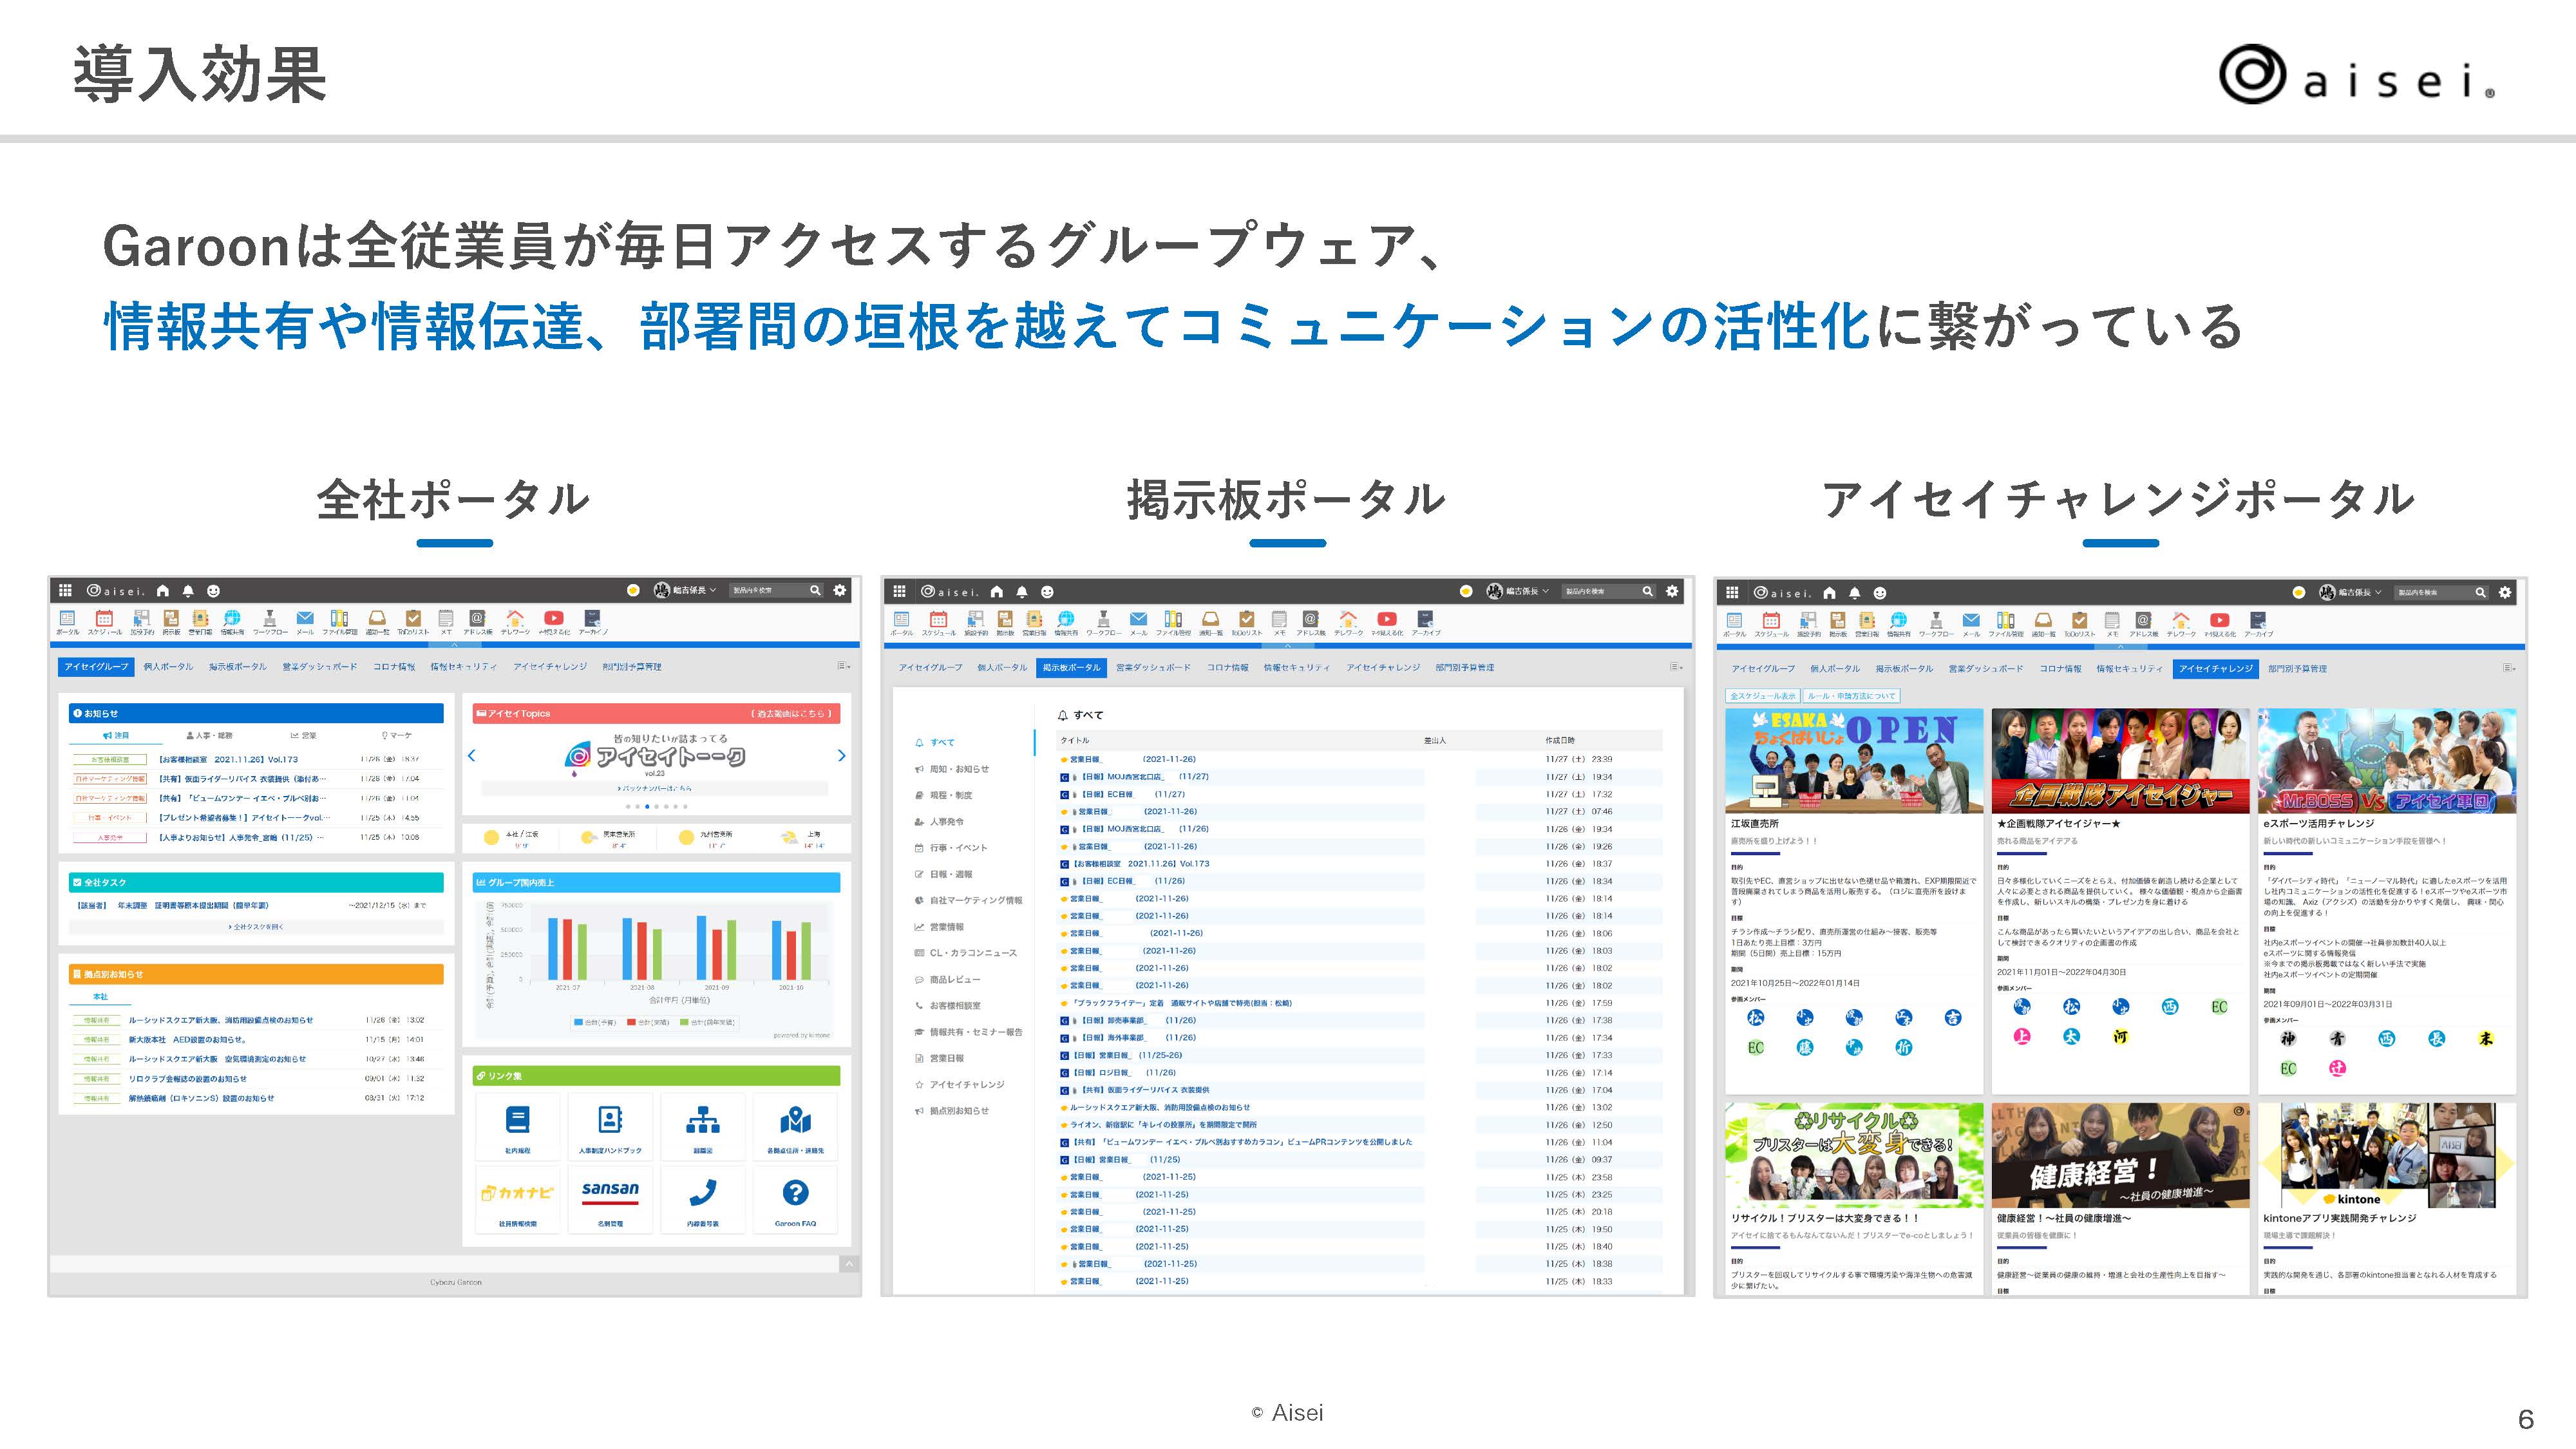
Task: Open the 組織図 org-chart link icon
Action: tap(702, 1120)
